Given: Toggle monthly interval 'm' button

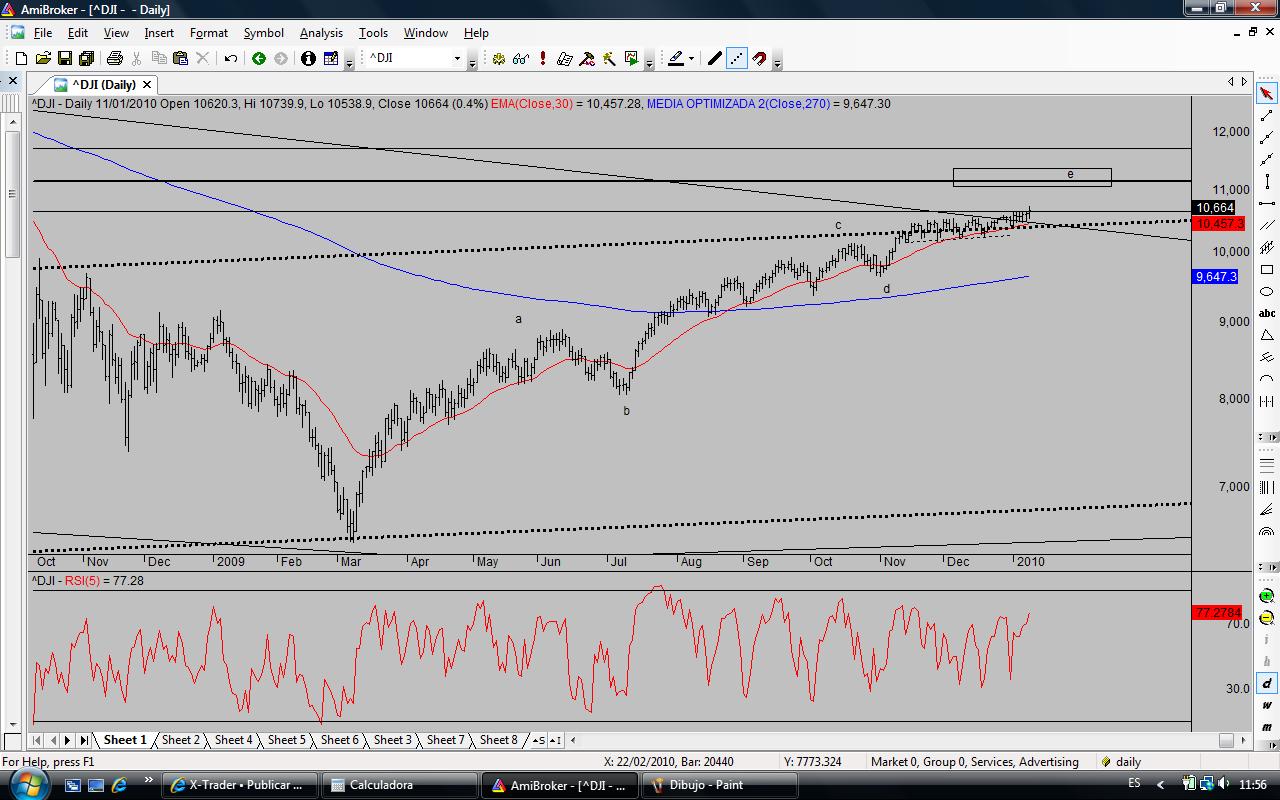Looking at the screenshot, I should click(1267, 727).
